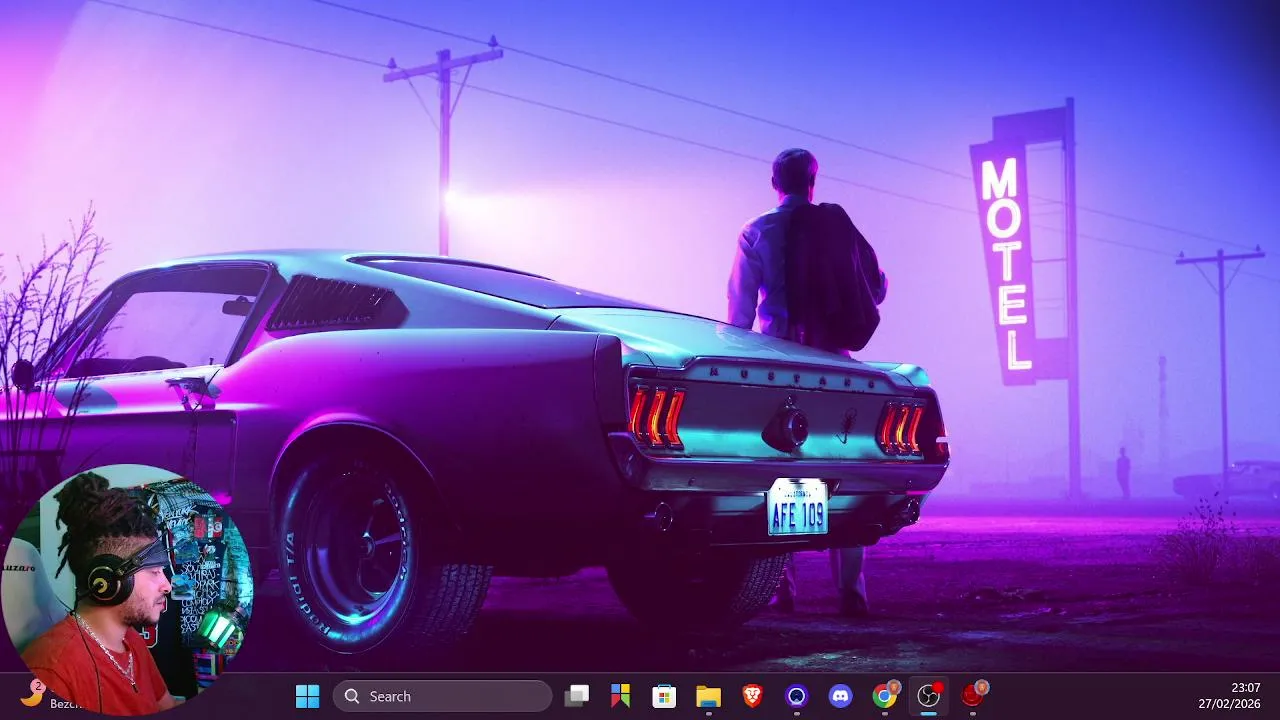The image size is (1280, 720).
Task: Click the taskbar Search box
Action: point(442,696)
